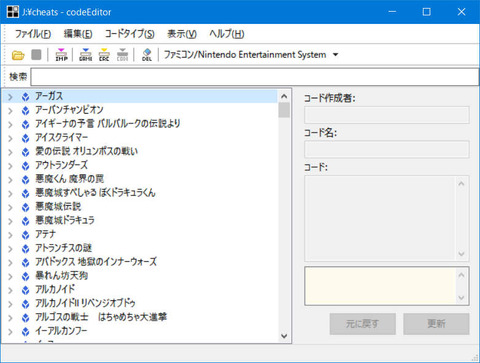The height and width of the screenshot is (363, 480).
Task: Expand the 愛の伝説 オリュンポスの戦い node
Action: 10,152
